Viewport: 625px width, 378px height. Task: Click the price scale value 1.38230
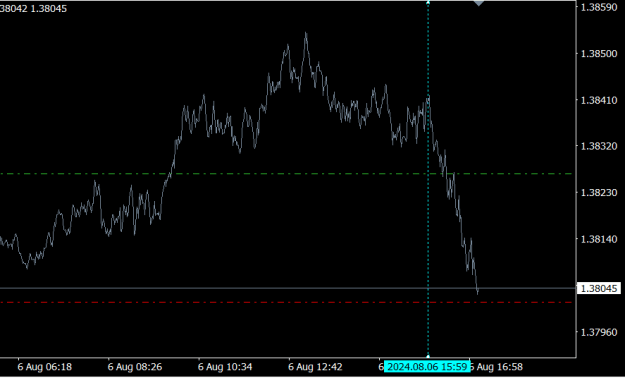click(x=599, y=193)
